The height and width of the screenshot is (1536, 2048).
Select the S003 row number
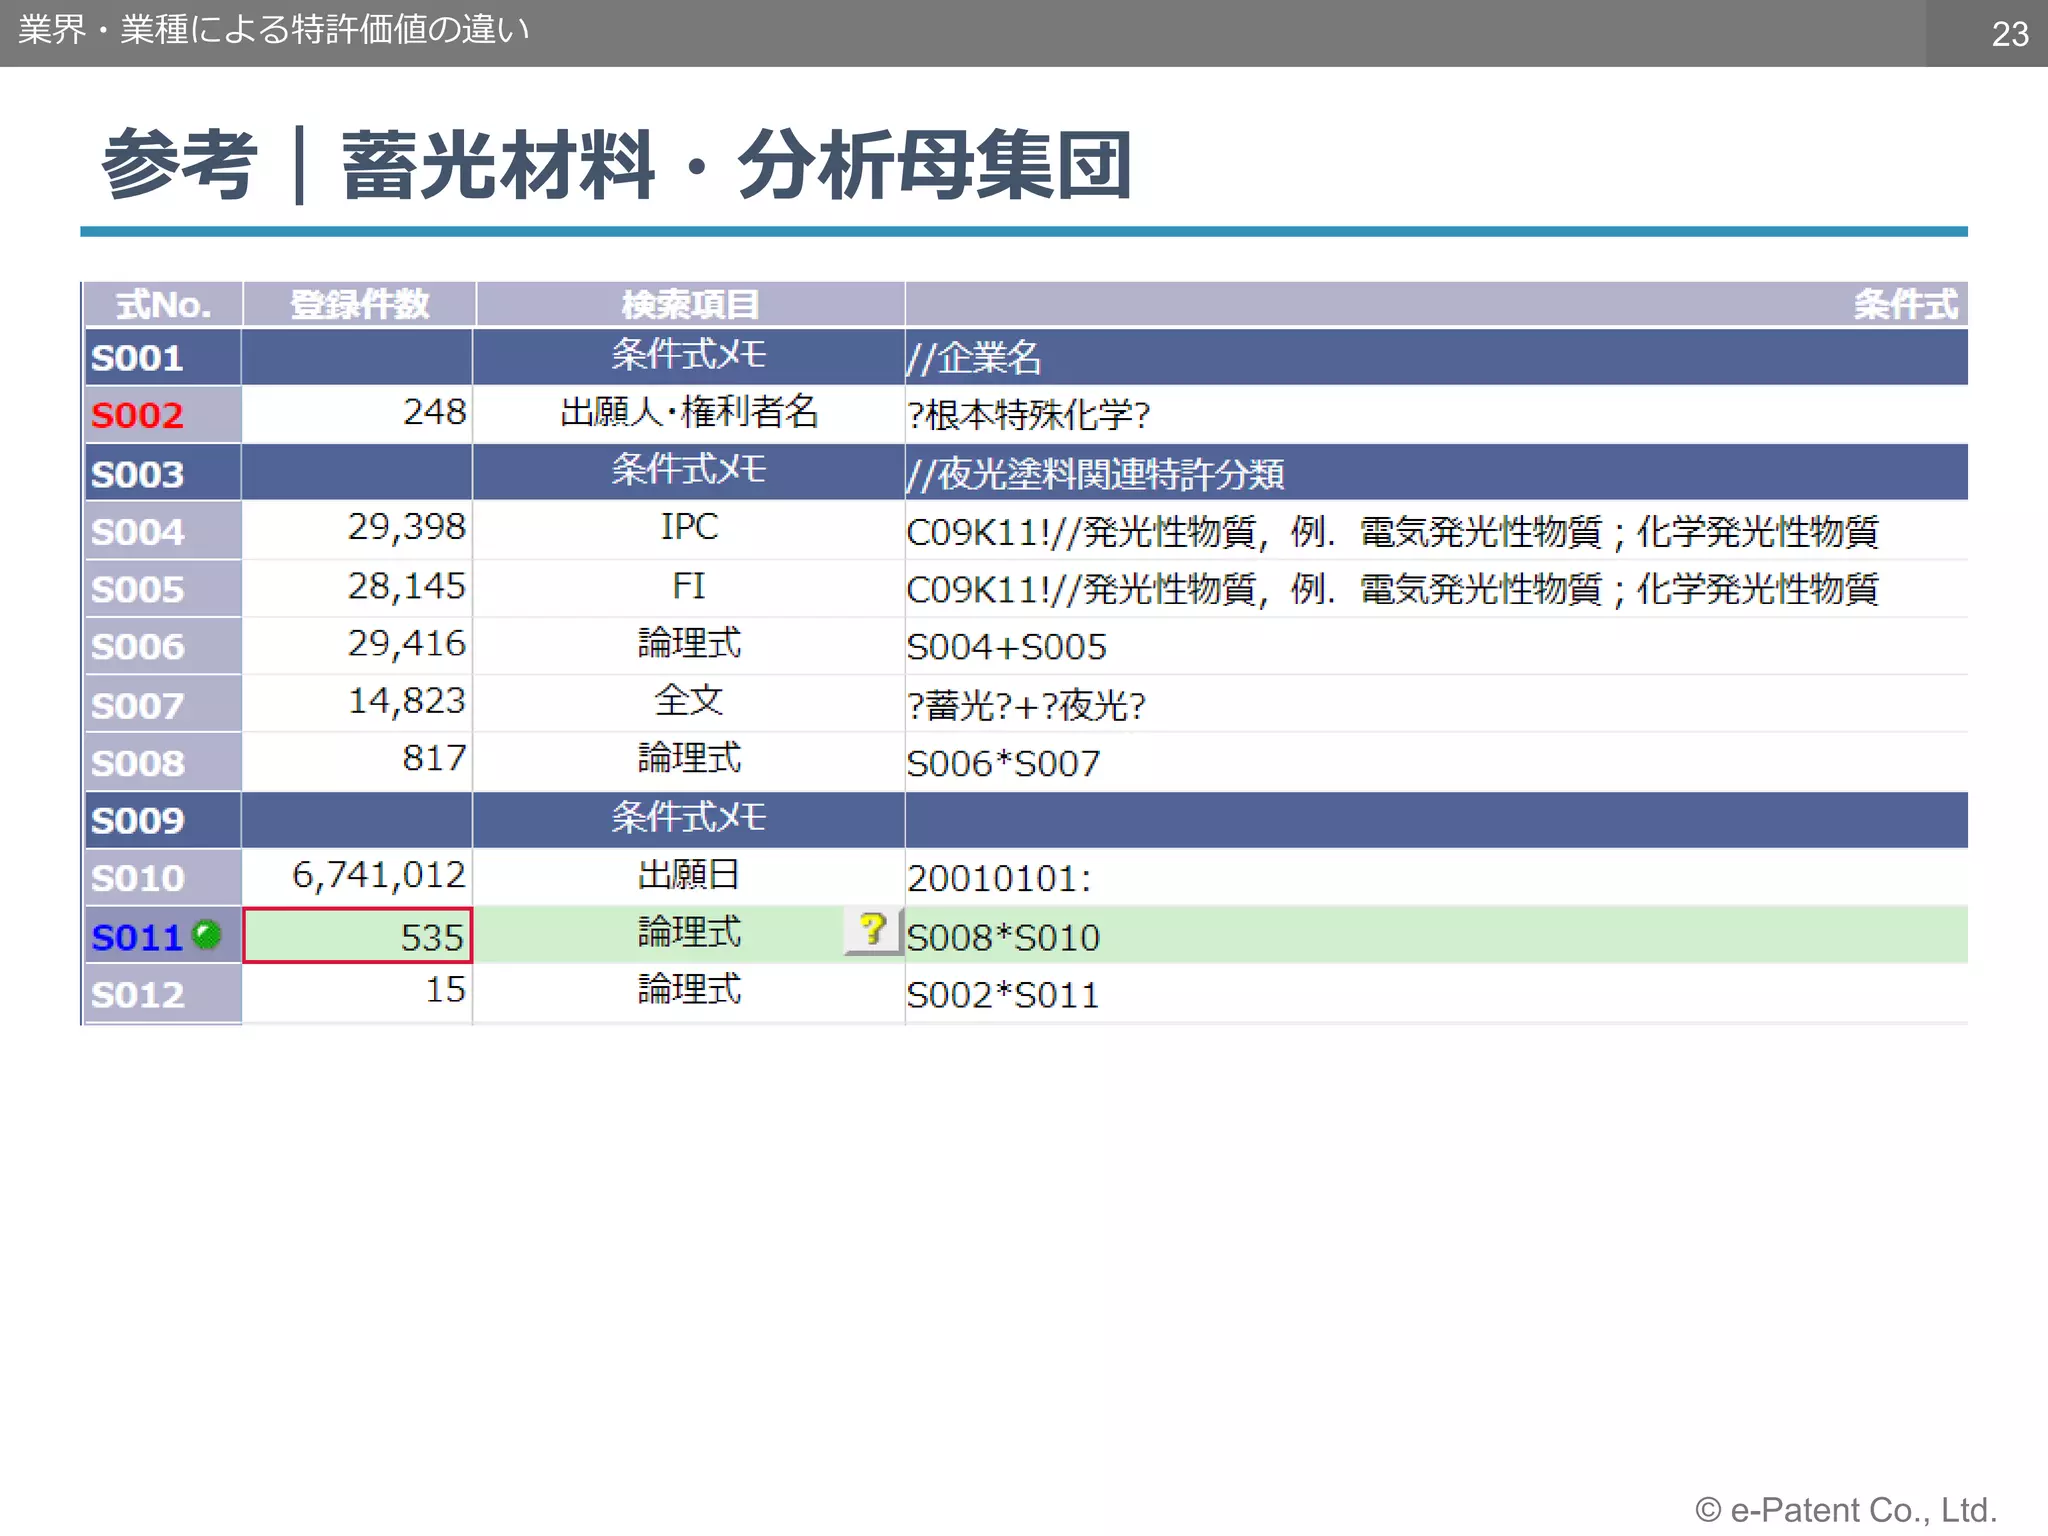pyautogui.click(x=137, y=474)
